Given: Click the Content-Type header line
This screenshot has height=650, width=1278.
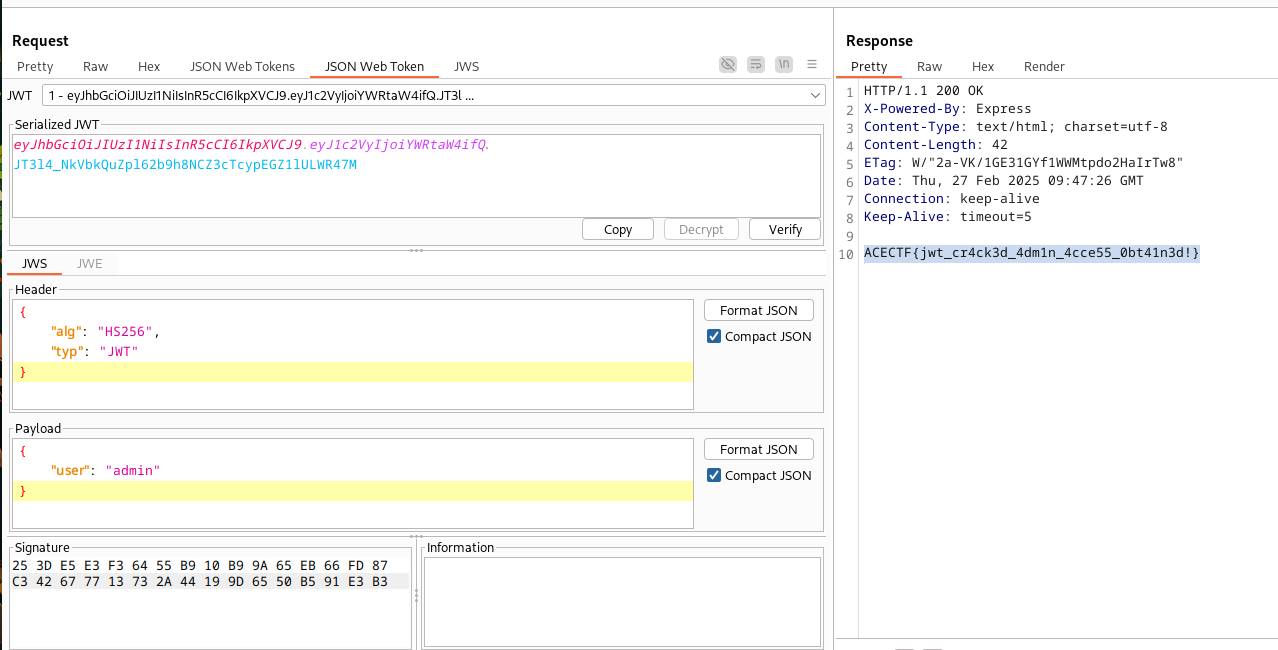Looking at the screenshot, I should pyautogui.click(x=1016, y=127).
